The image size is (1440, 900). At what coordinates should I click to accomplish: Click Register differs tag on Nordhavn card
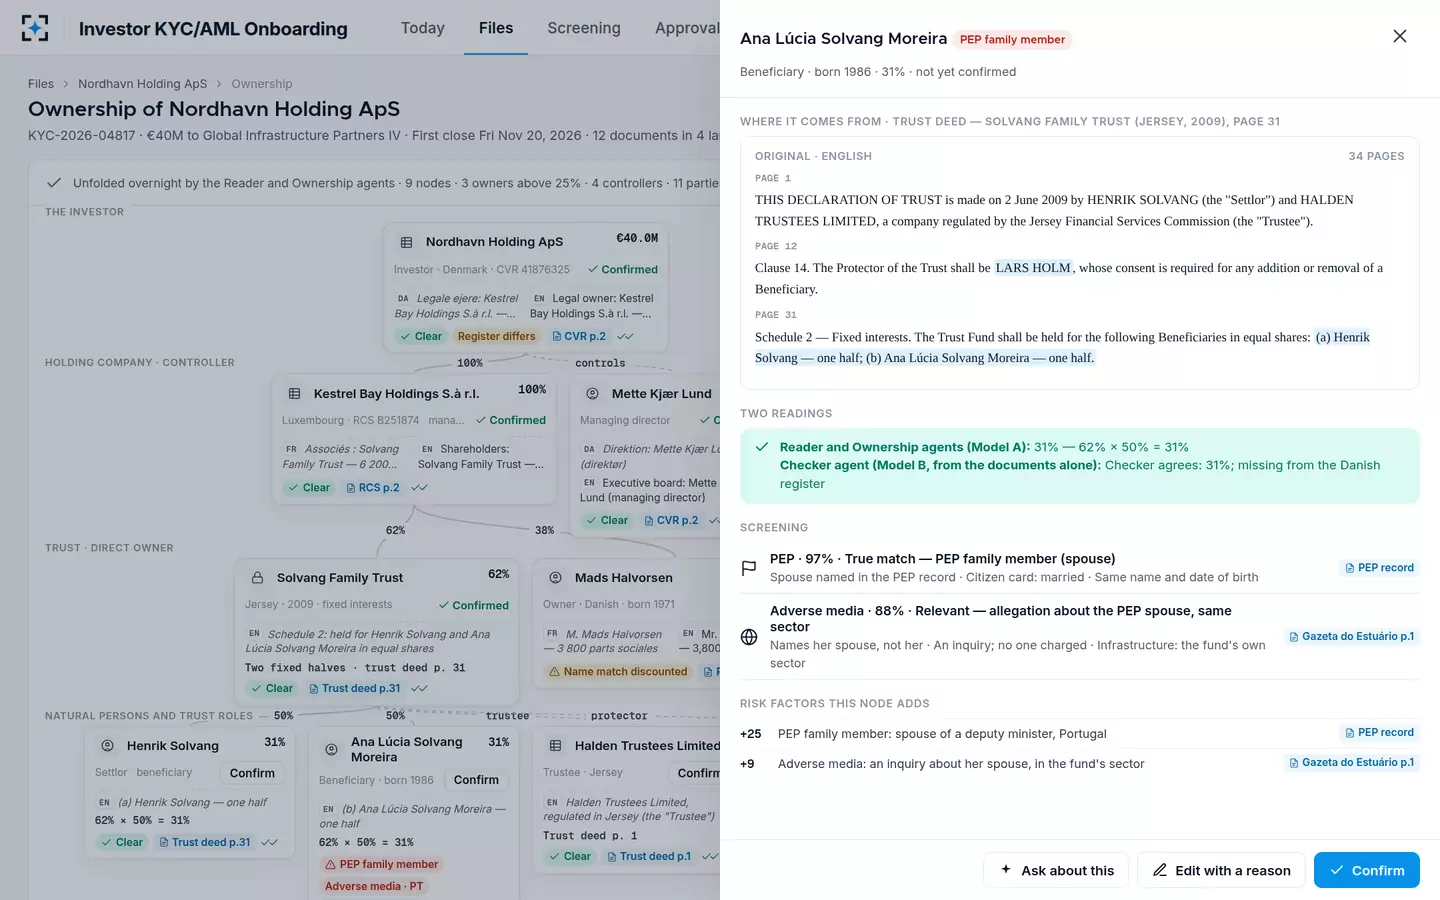click(x=496, y=337)
